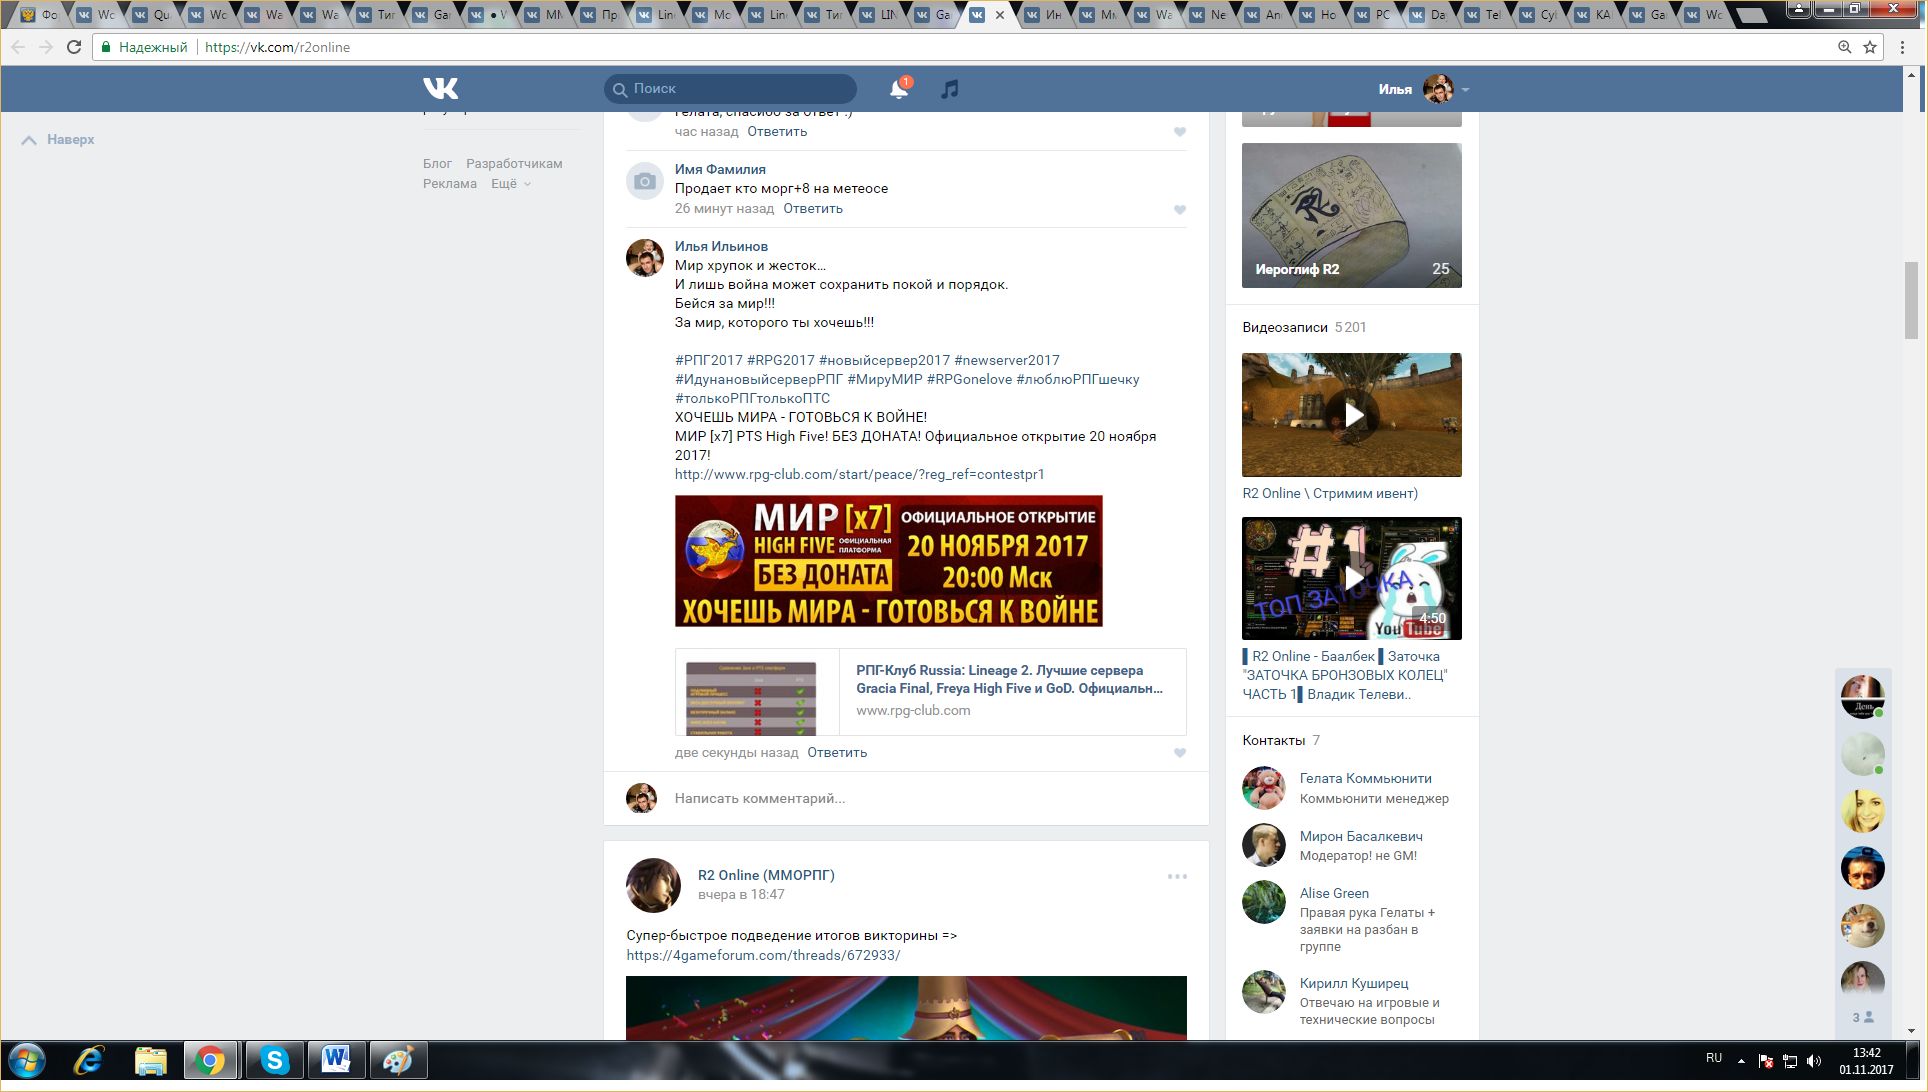Expand Илья profile dropdown menu
The height and width of the screenshot is (1092, 1928).
(x=1465, y=90)
